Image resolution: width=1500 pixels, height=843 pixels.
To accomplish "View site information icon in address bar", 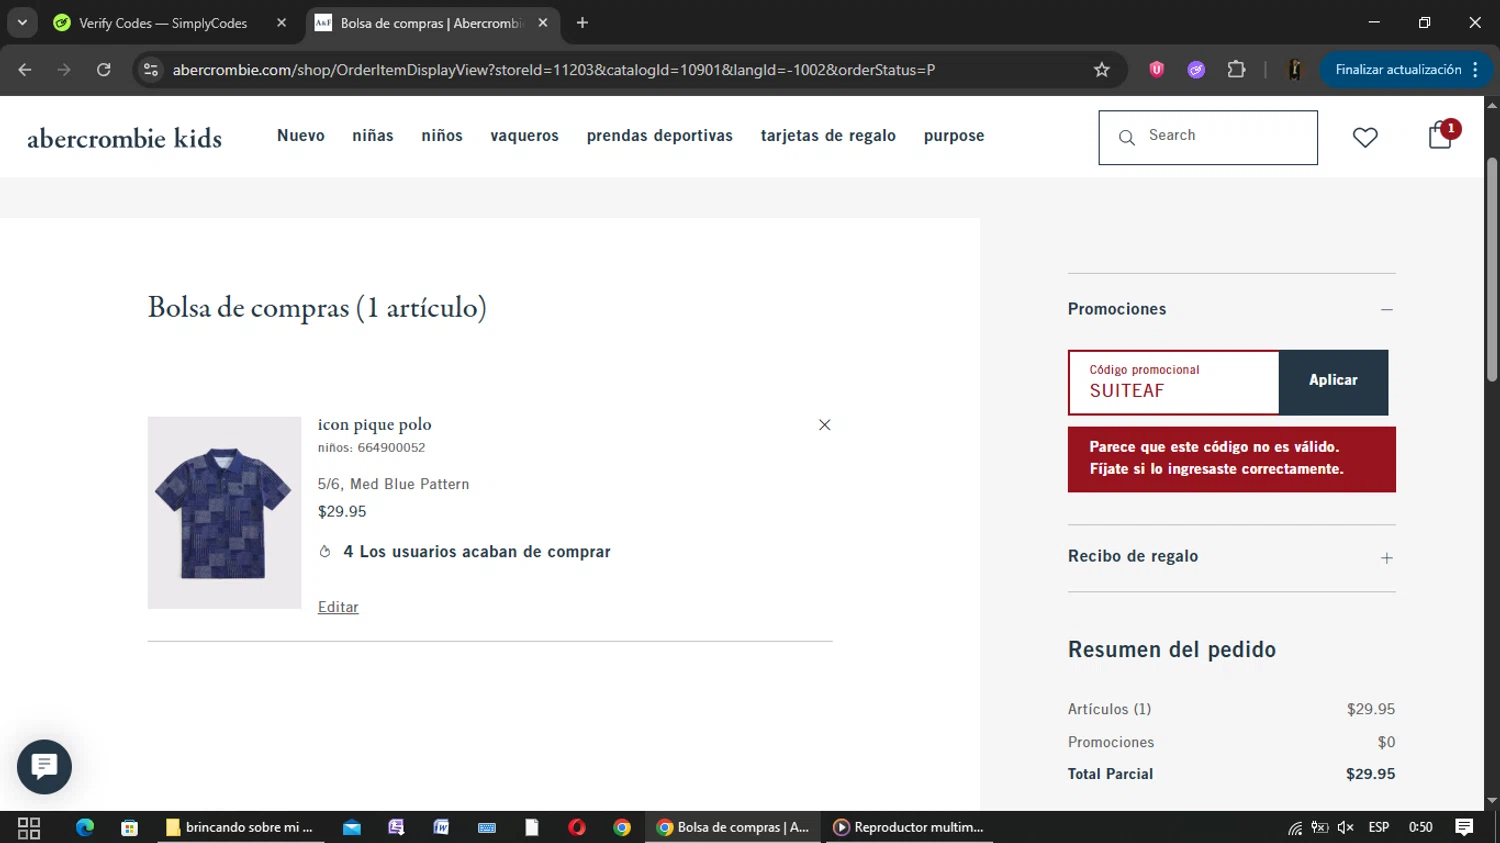I will [x=151, y=70].
